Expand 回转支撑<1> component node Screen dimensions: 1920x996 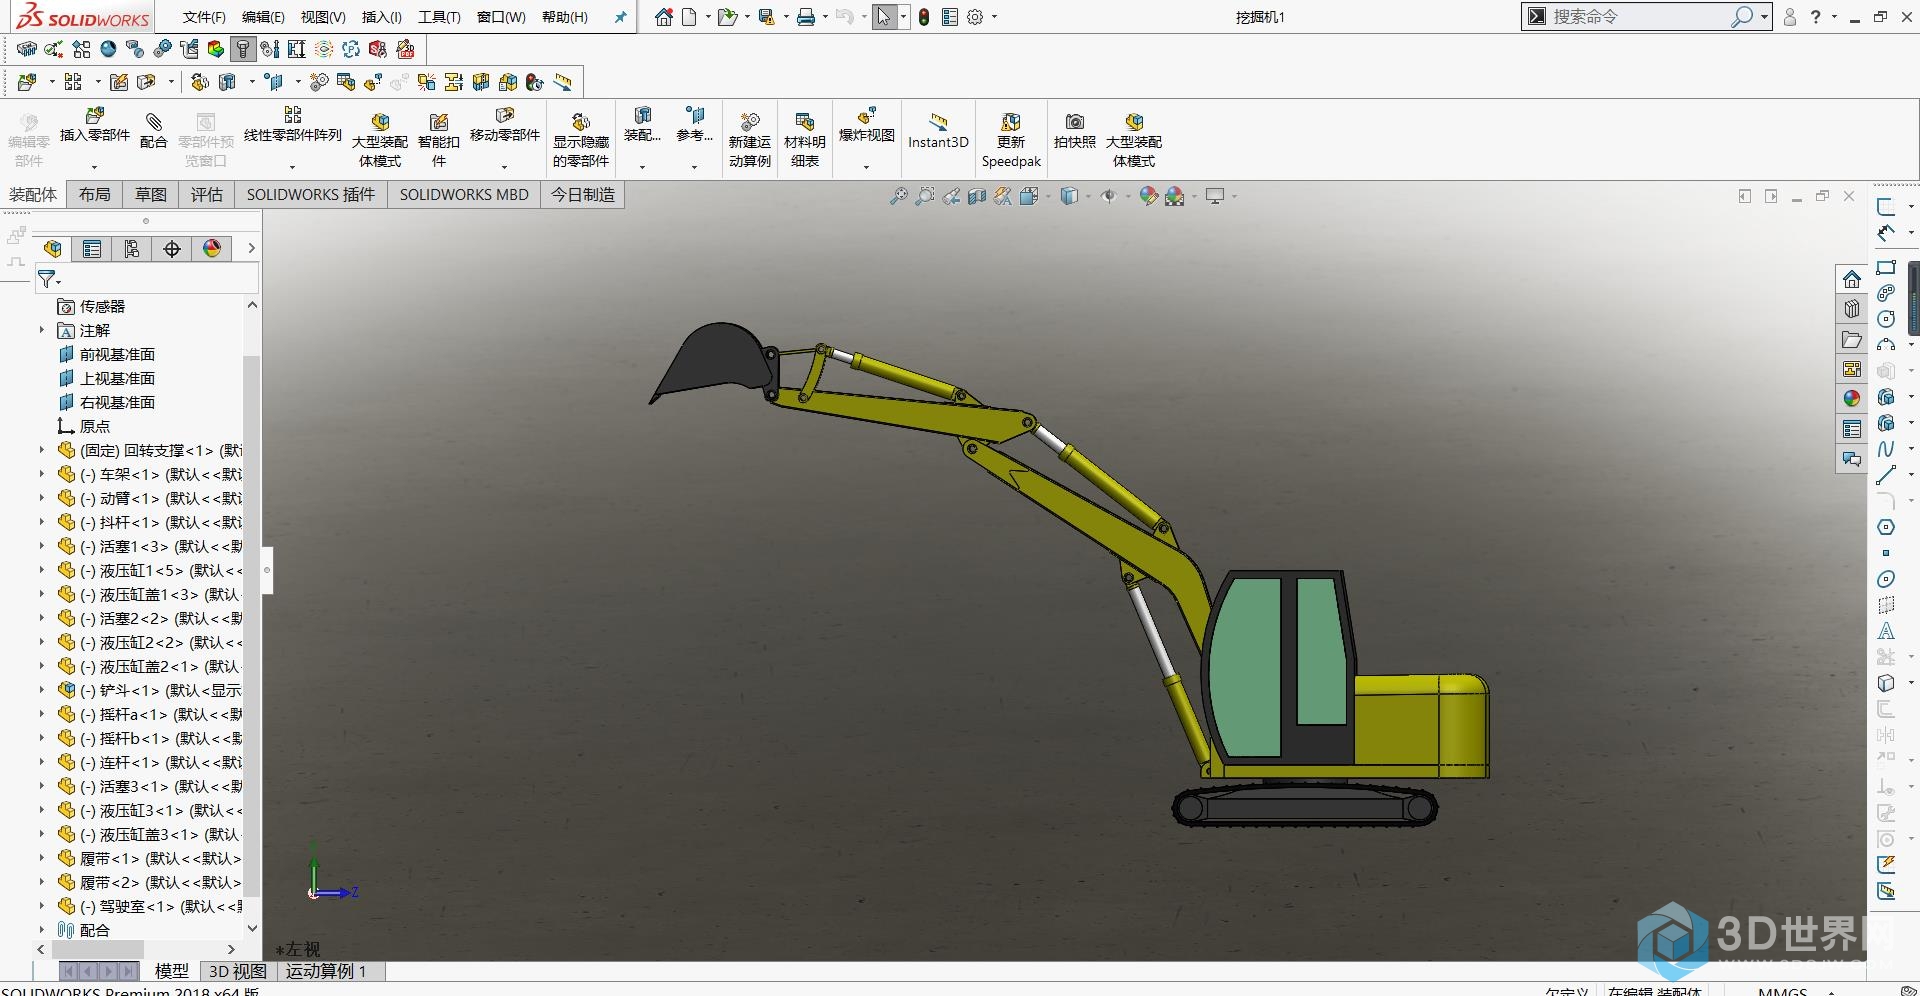pos(41,450)
